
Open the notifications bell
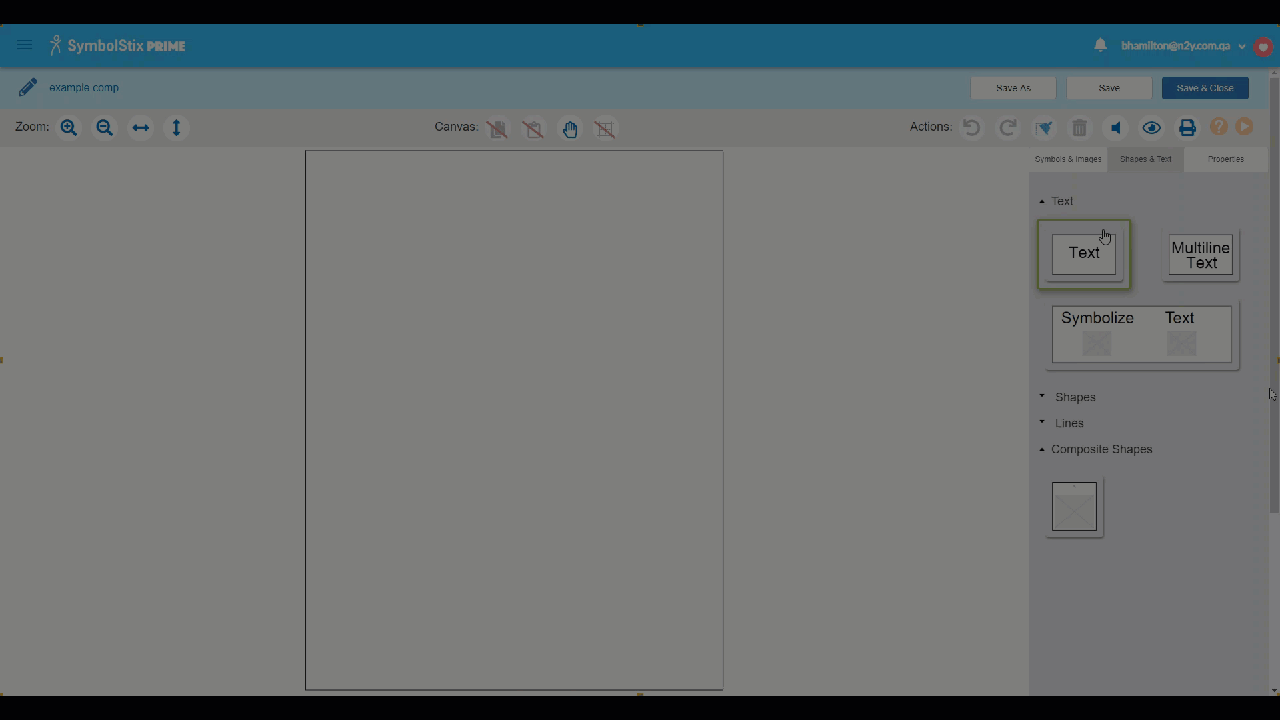[x=1100, y=45]
